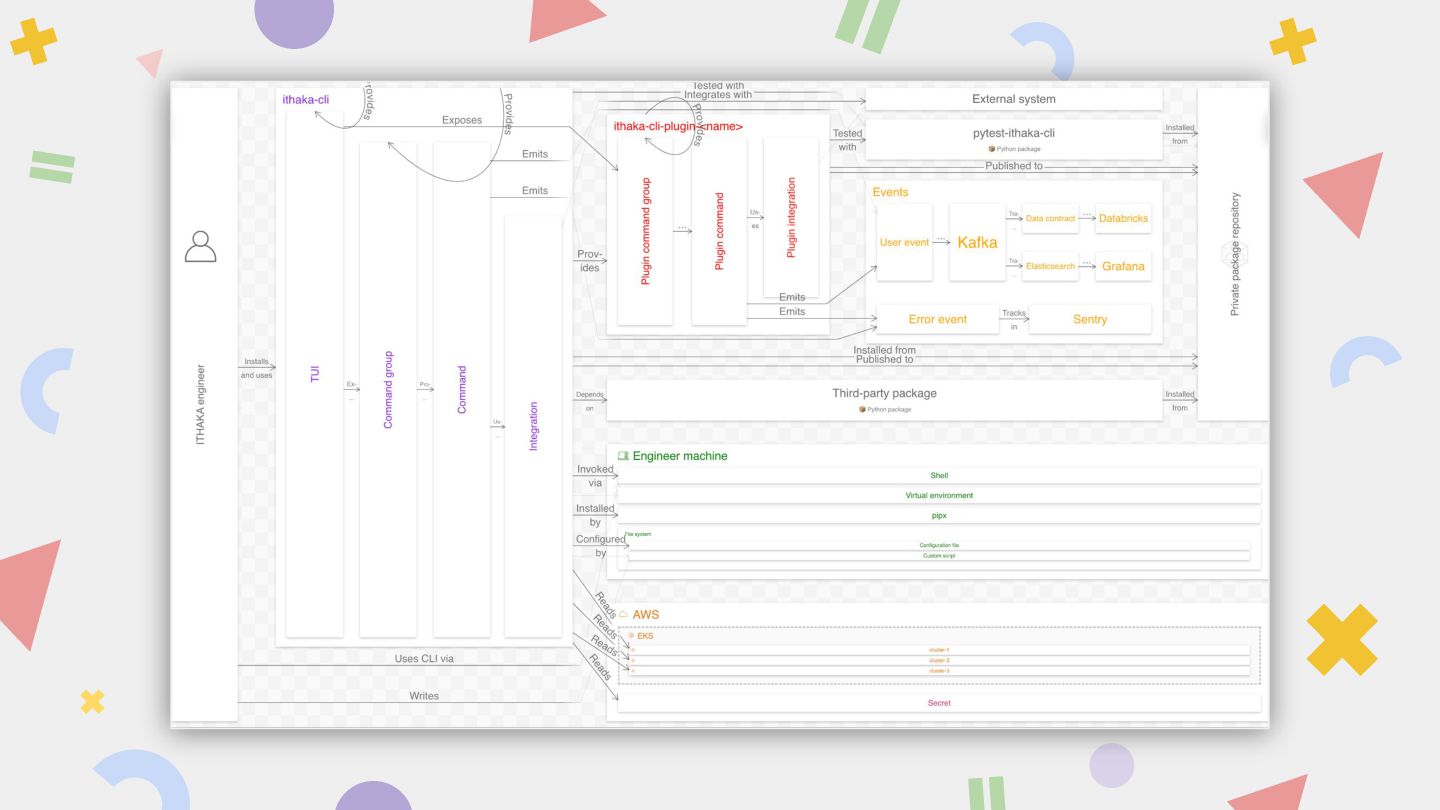Viewport: 1440px width, 810px height.
Task: Select the Grafana node
Action: click(x=1123, y=266)
